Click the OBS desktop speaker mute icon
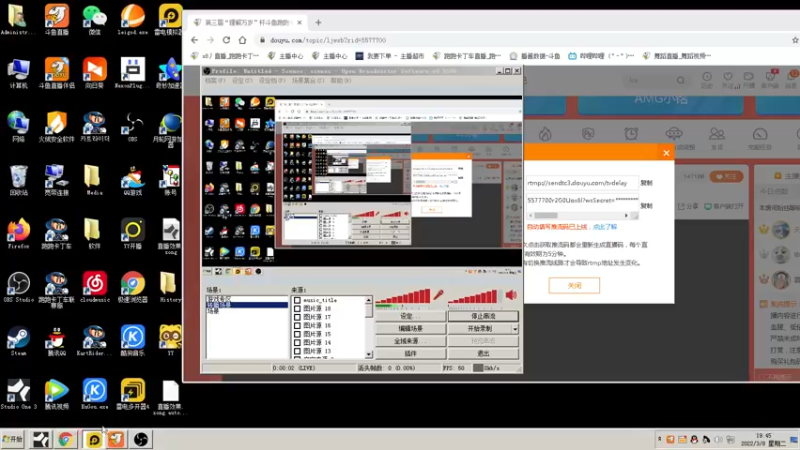 click(x=511, y=294)
